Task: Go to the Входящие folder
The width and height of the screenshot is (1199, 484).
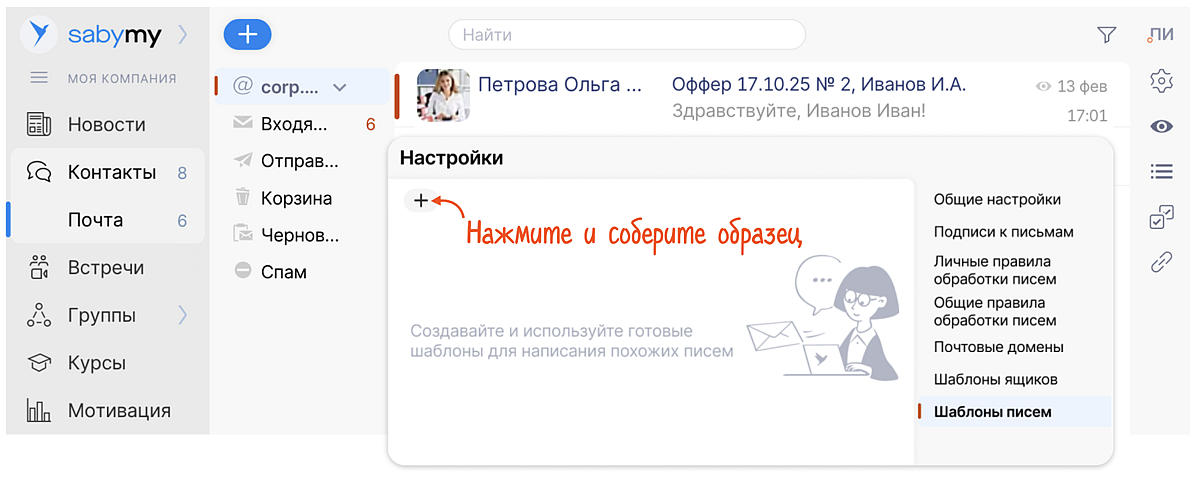Action: point(293,125)
